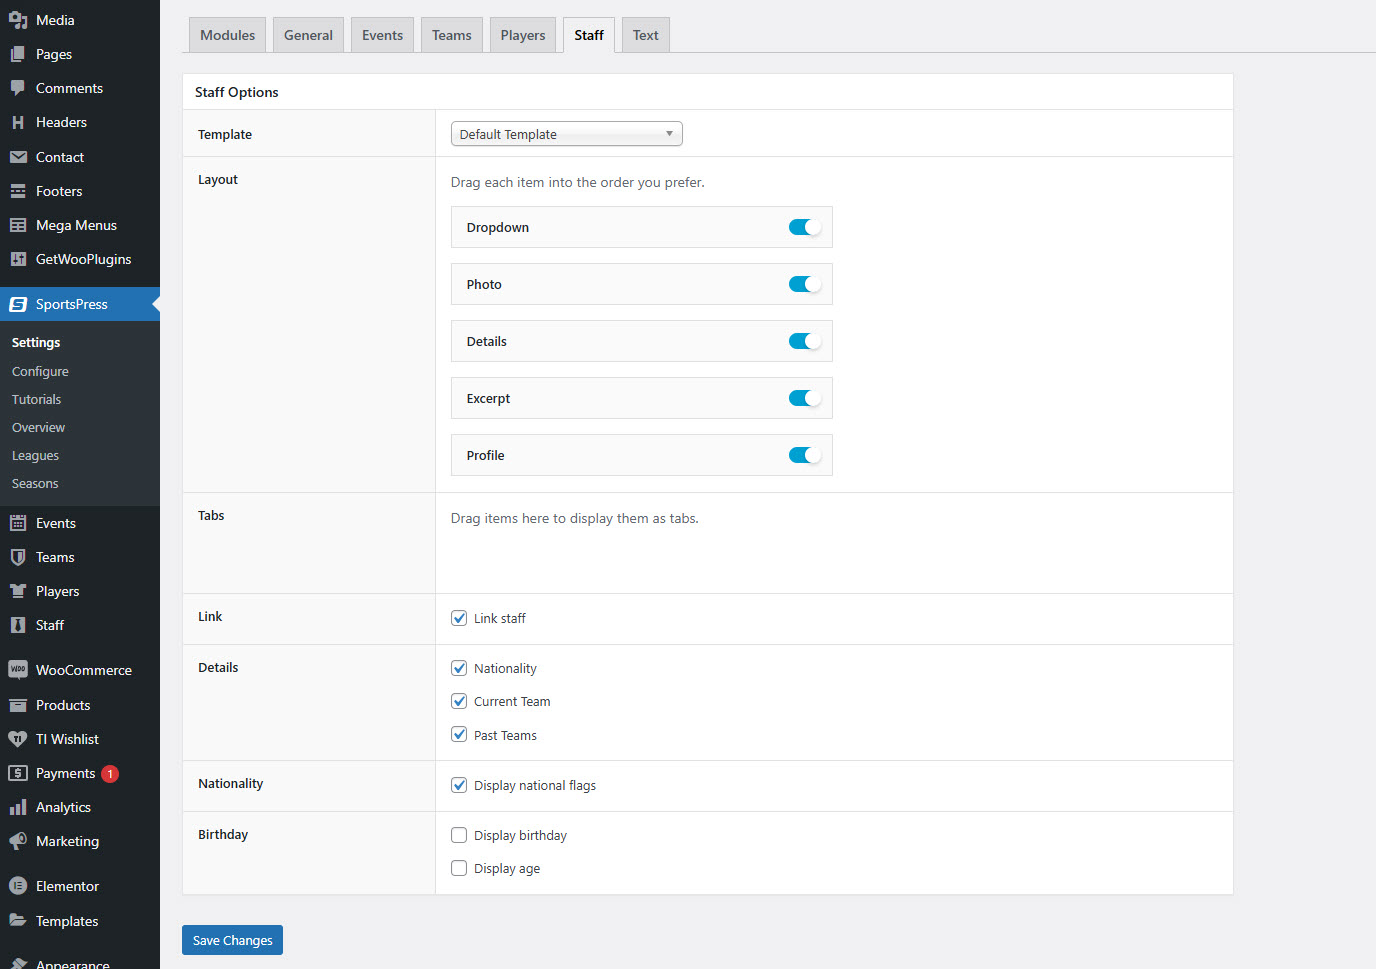
Task: Click the Templates folder icon
Action: click(18, 921)
